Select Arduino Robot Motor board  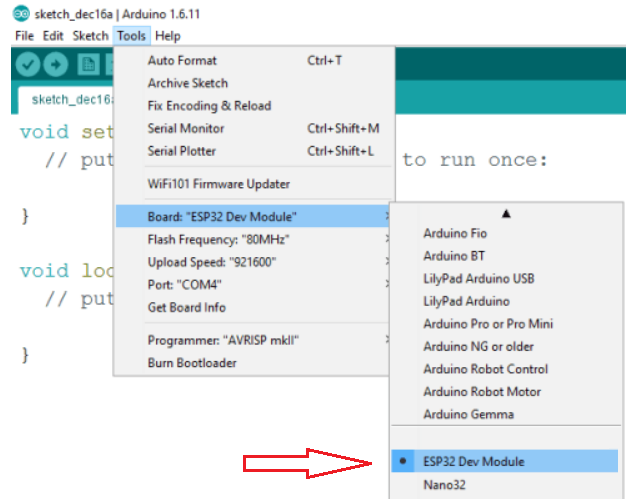(x=506, y=392)
